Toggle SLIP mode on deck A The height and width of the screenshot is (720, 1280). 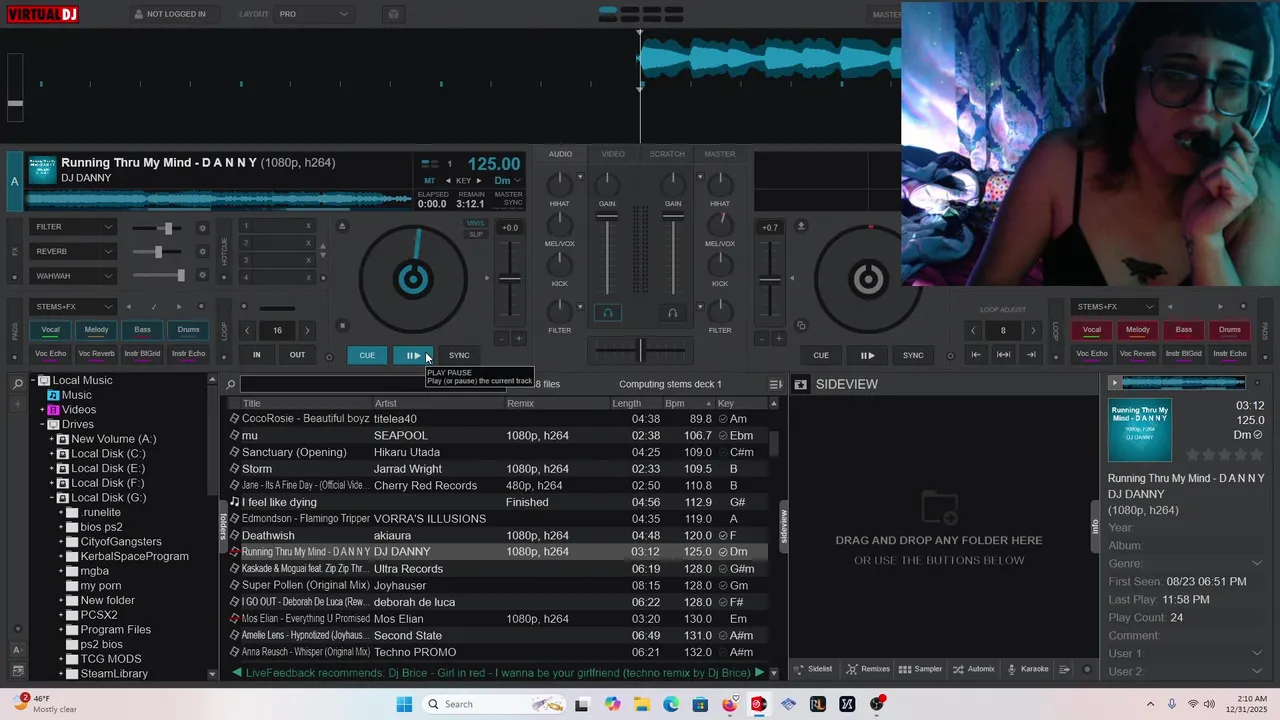pos(476,234)
